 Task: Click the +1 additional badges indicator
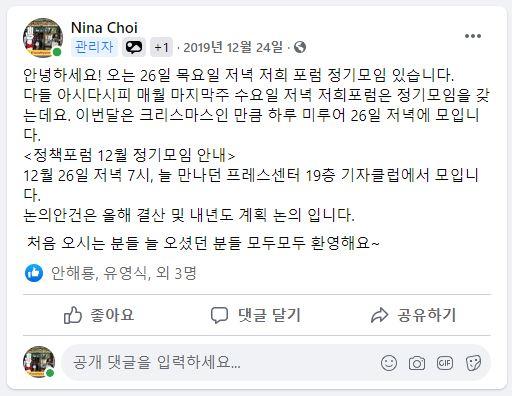click(161, 47)
